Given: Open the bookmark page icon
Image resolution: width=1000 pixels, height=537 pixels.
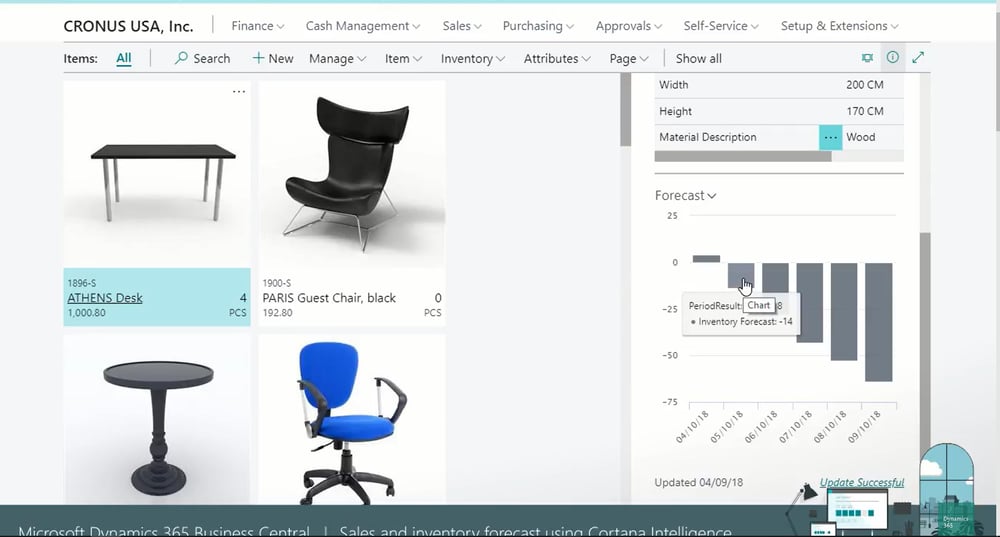Looking at the screenshot, I should click(867, 58).
